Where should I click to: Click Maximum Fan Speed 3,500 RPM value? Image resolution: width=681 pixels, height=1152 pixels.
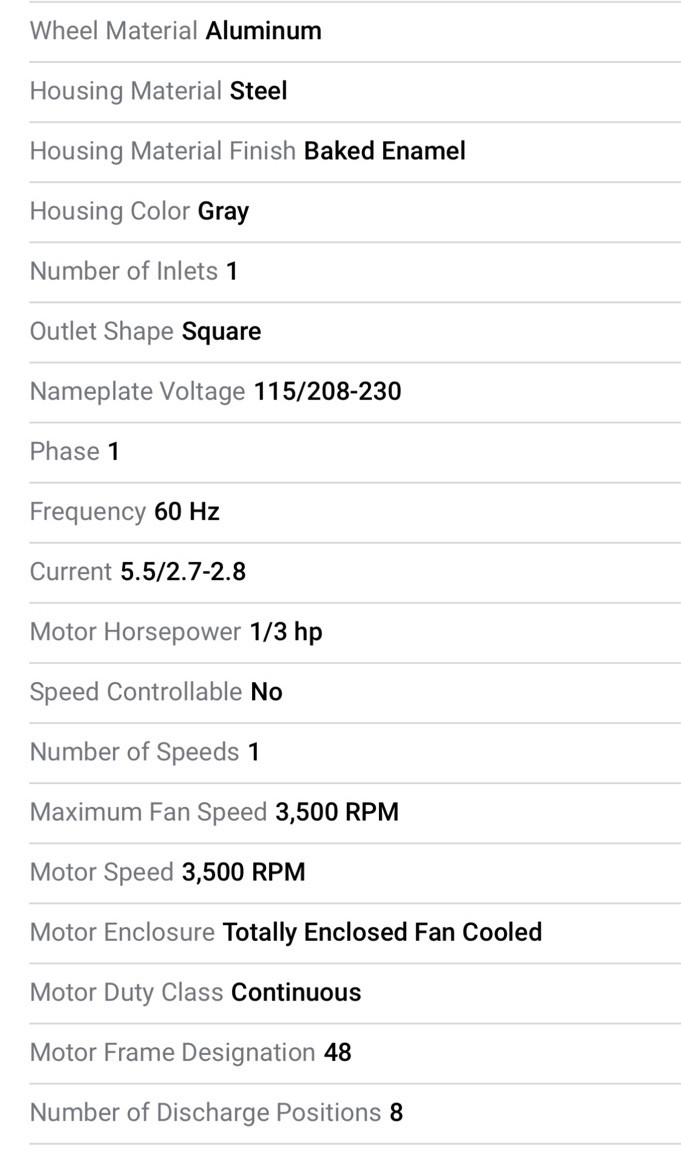coord(336,813)
